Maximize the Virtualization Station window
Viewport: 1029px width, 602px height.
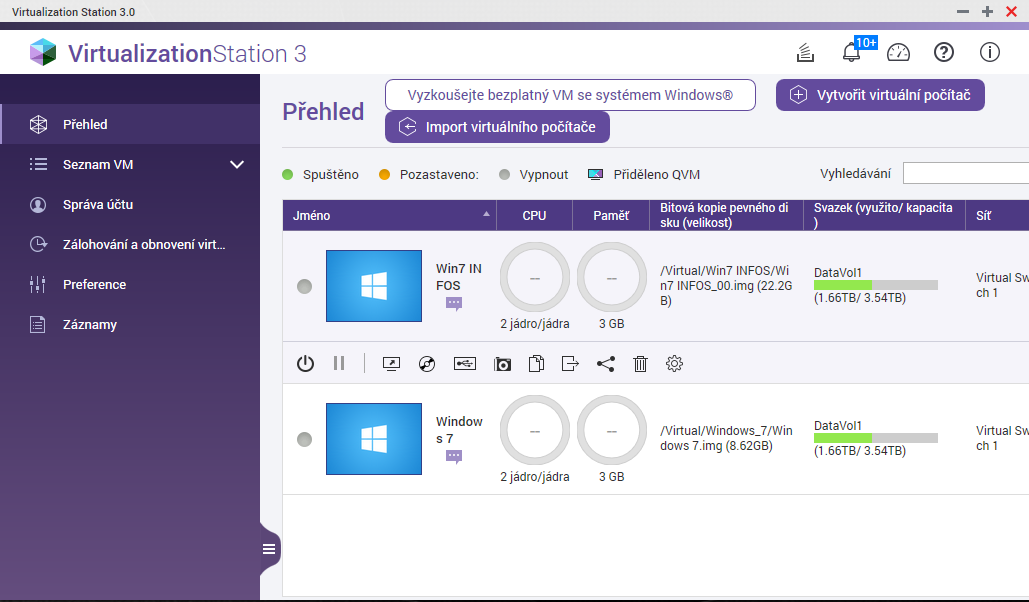pos(987,11)
